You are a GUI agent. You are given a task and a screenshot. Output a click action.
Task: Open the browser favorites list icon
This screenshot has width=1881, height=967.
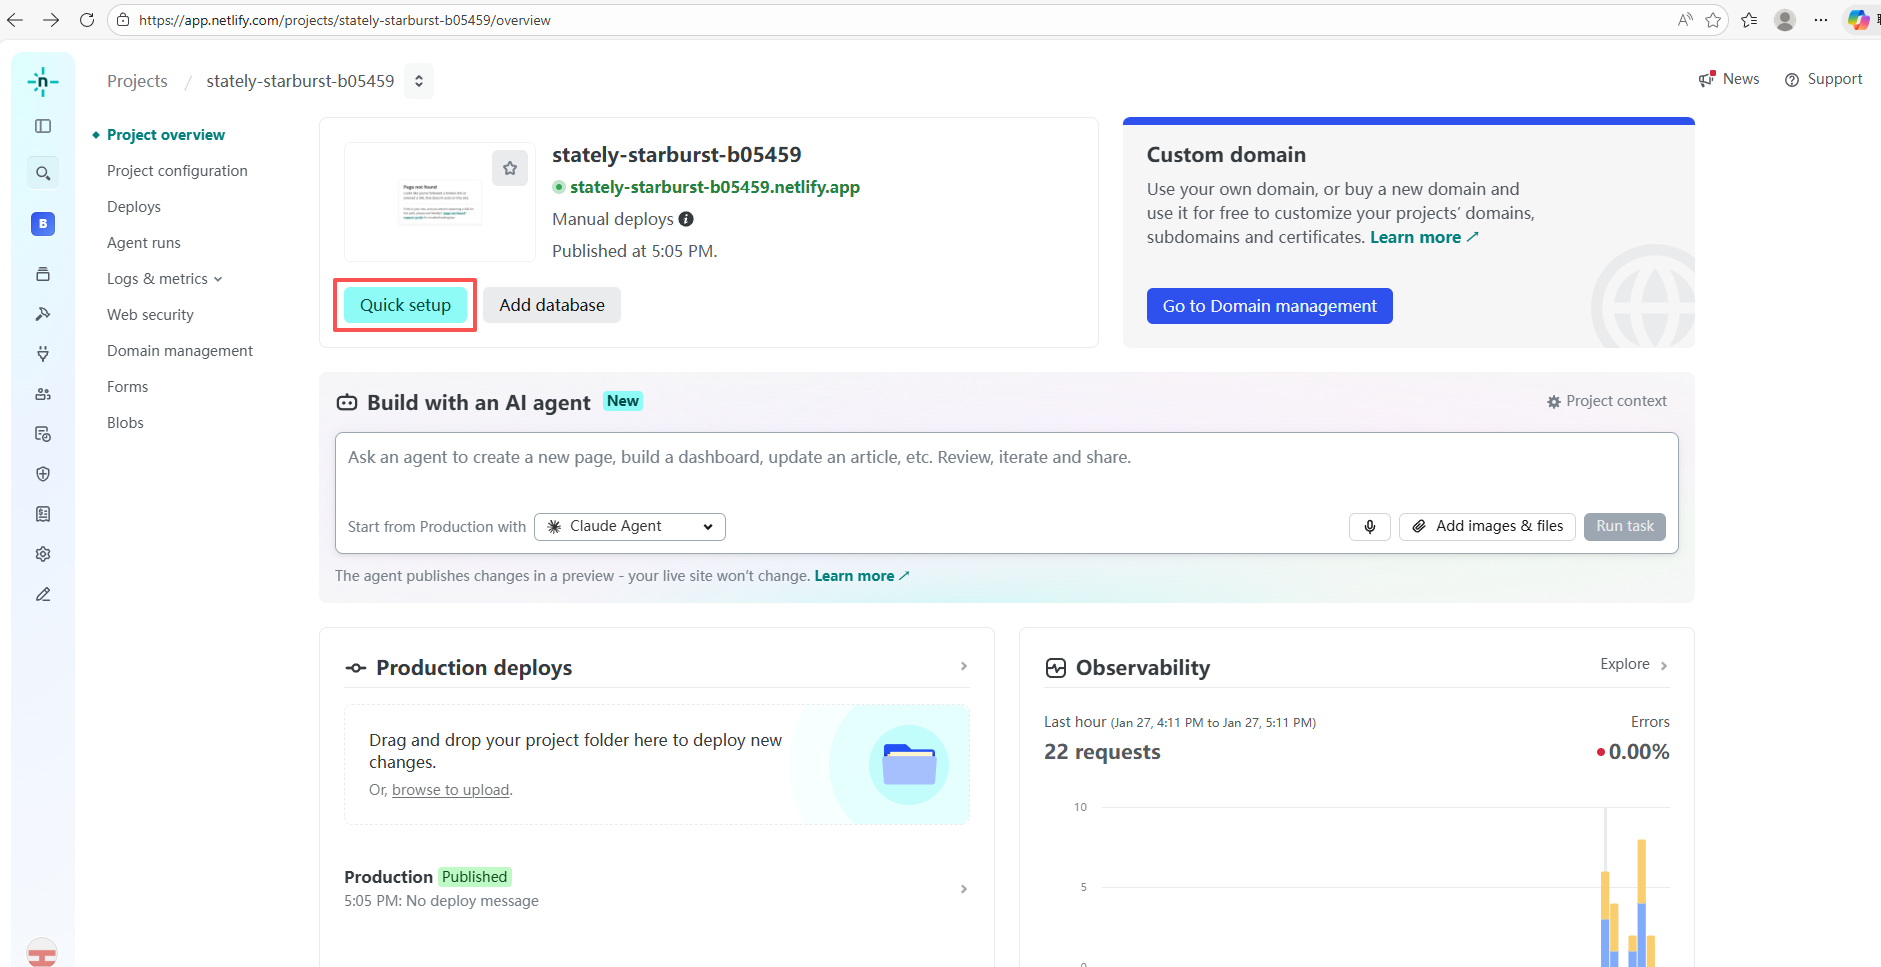tap(1749, 20)
